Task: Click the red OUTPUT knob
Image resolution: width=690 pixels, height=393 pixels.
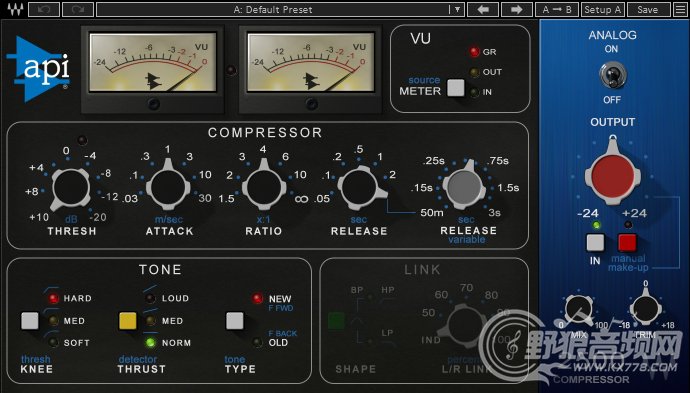Action: [613, 175]
